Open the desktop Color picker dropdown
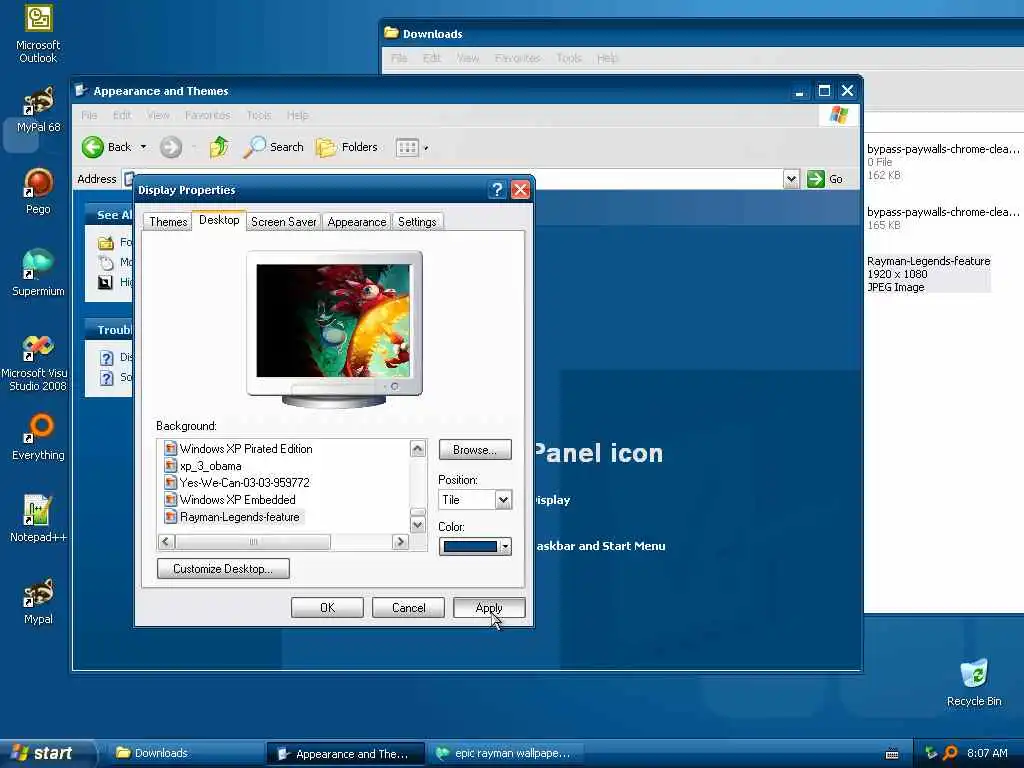This screenshot has height=768, width=1024. (x=505, y=547)
